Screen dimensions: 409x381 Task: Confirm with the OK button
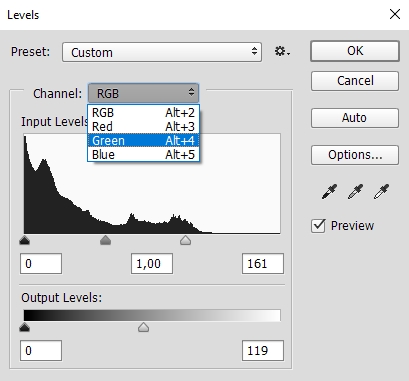(355, 51)
